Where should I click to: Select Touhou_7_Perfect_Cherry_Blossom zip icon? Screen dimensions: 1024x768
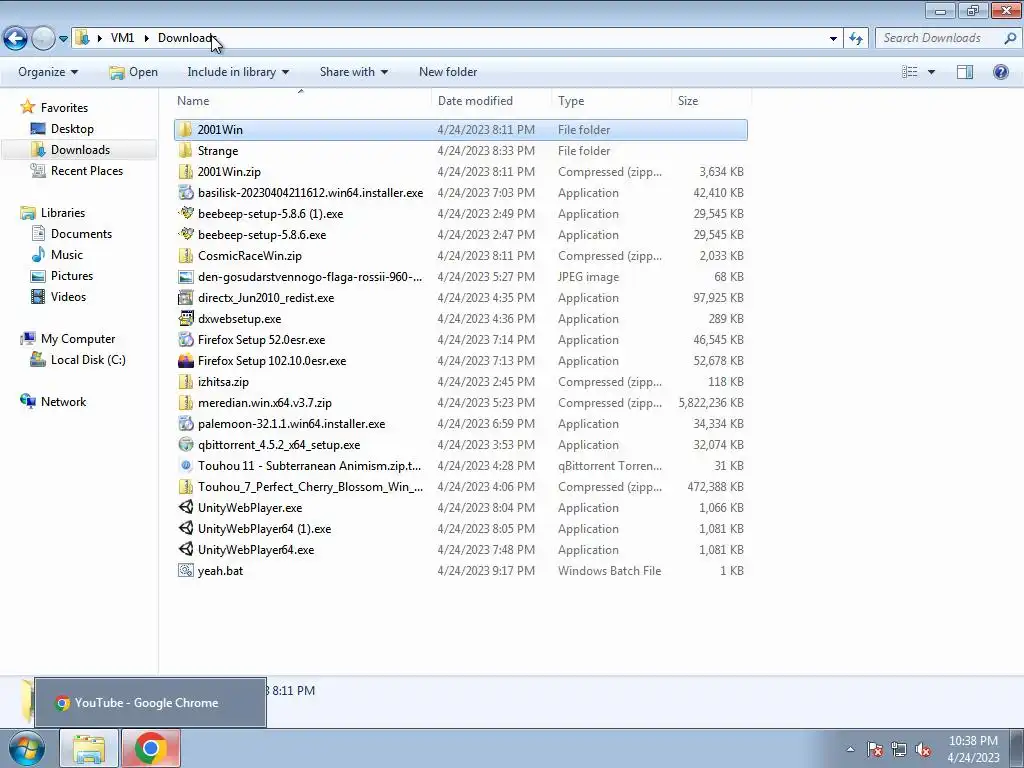185,487
